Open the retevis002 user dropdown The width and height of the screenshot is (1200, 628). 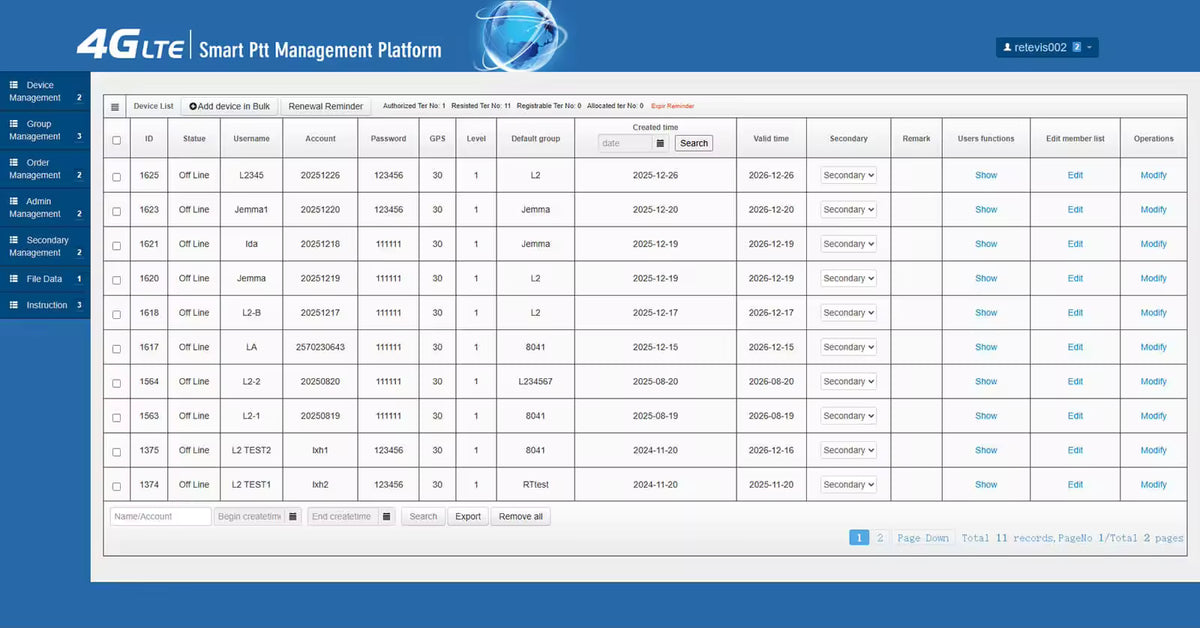1047,47
